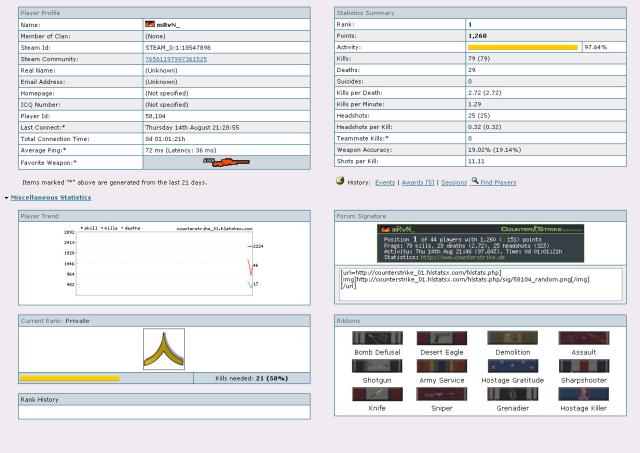The width and height of the screenshot is (640, 453).
Task: Open the Sessions history link
Action: click(454, 182)
